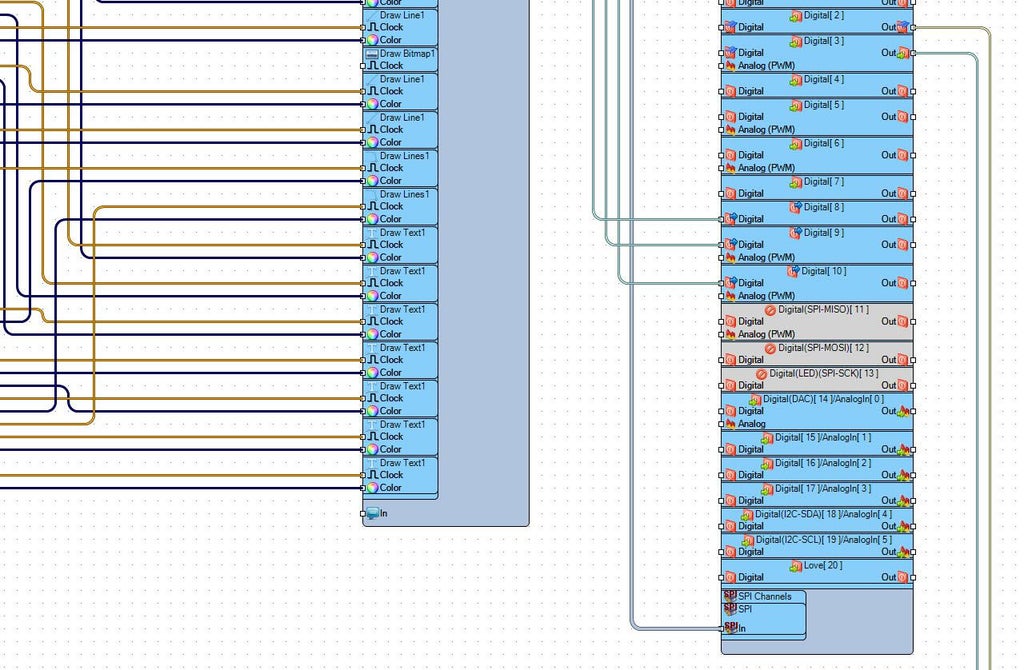
Task: Select the Digital[ 5 ] channel header icon
Action: pos(795,105)
